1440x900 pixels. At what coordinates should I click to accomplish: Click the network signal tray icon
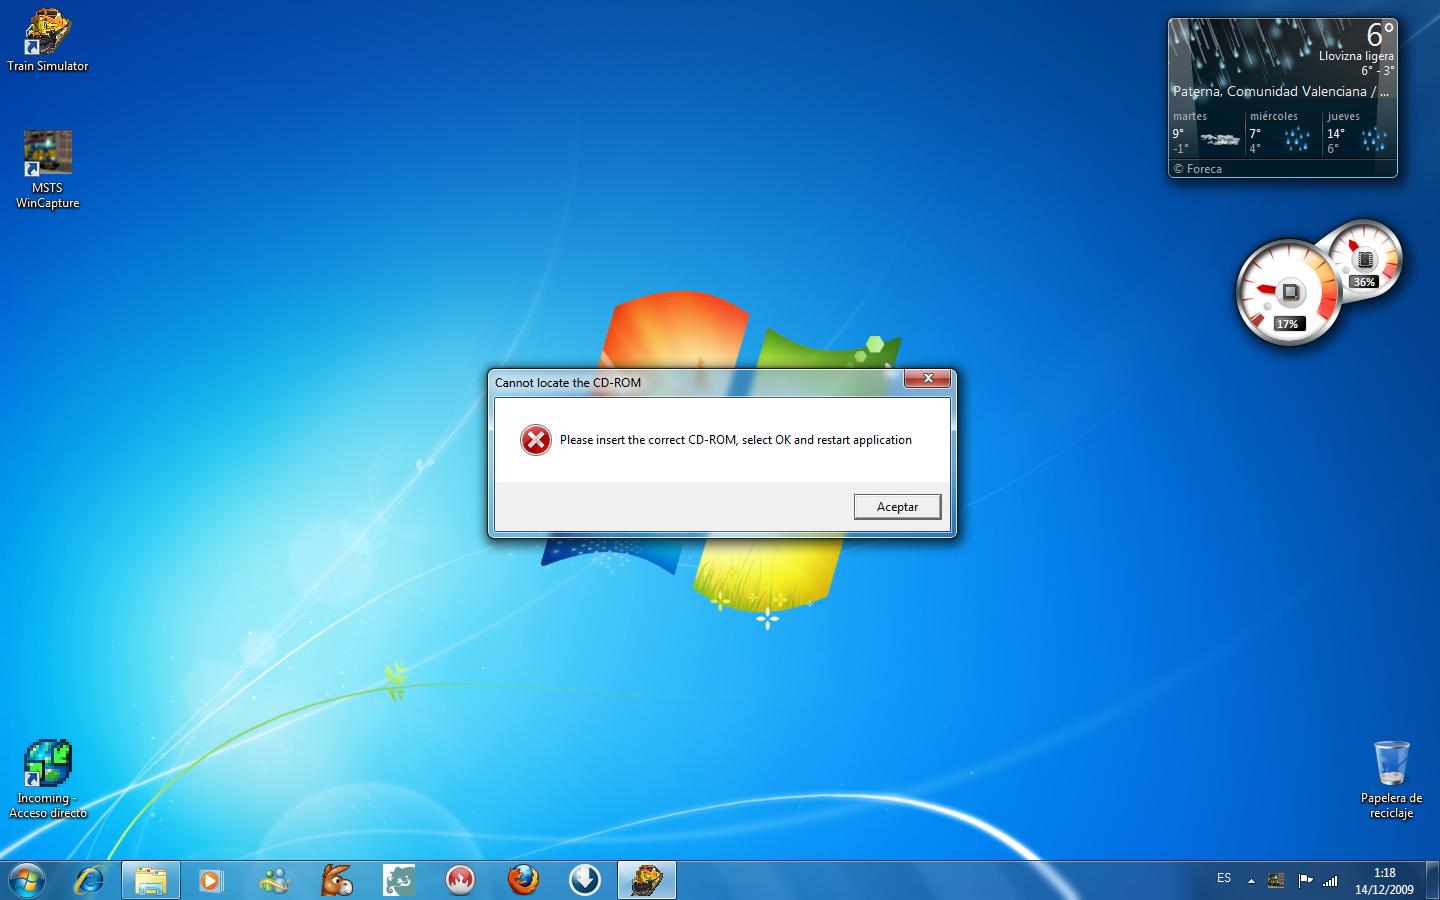[1331, 881]
